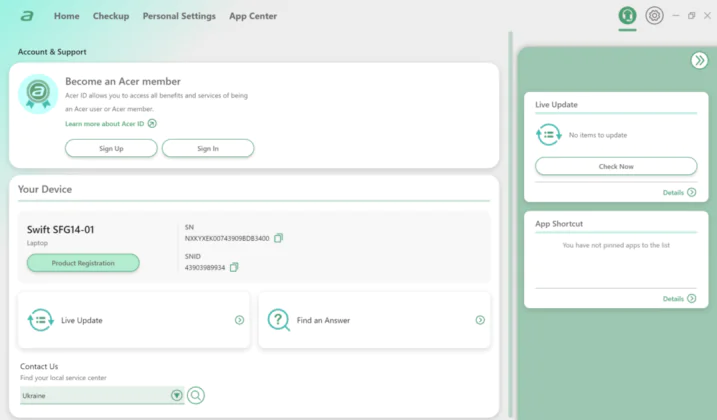The image size is (717, 420).
Task: Copy the SN serial number
Action: coord(278,238)
